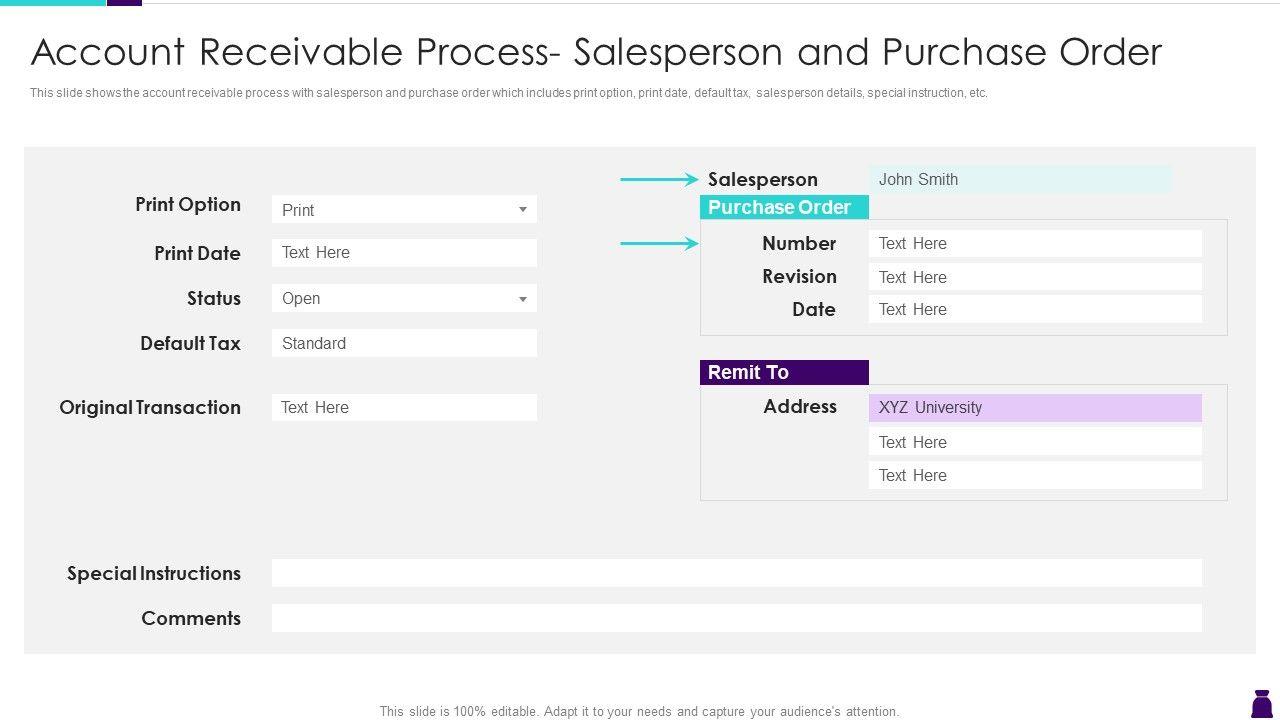1280x720 pixels.
Task: Click the third Remit To address line
Action: click(x=1035, y=475)
